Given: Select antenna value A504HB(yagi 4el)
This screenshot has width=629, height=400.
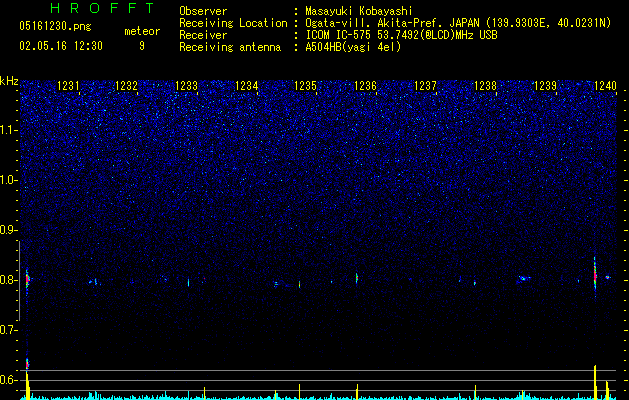Looking at the screenshot, I should 353,47.
